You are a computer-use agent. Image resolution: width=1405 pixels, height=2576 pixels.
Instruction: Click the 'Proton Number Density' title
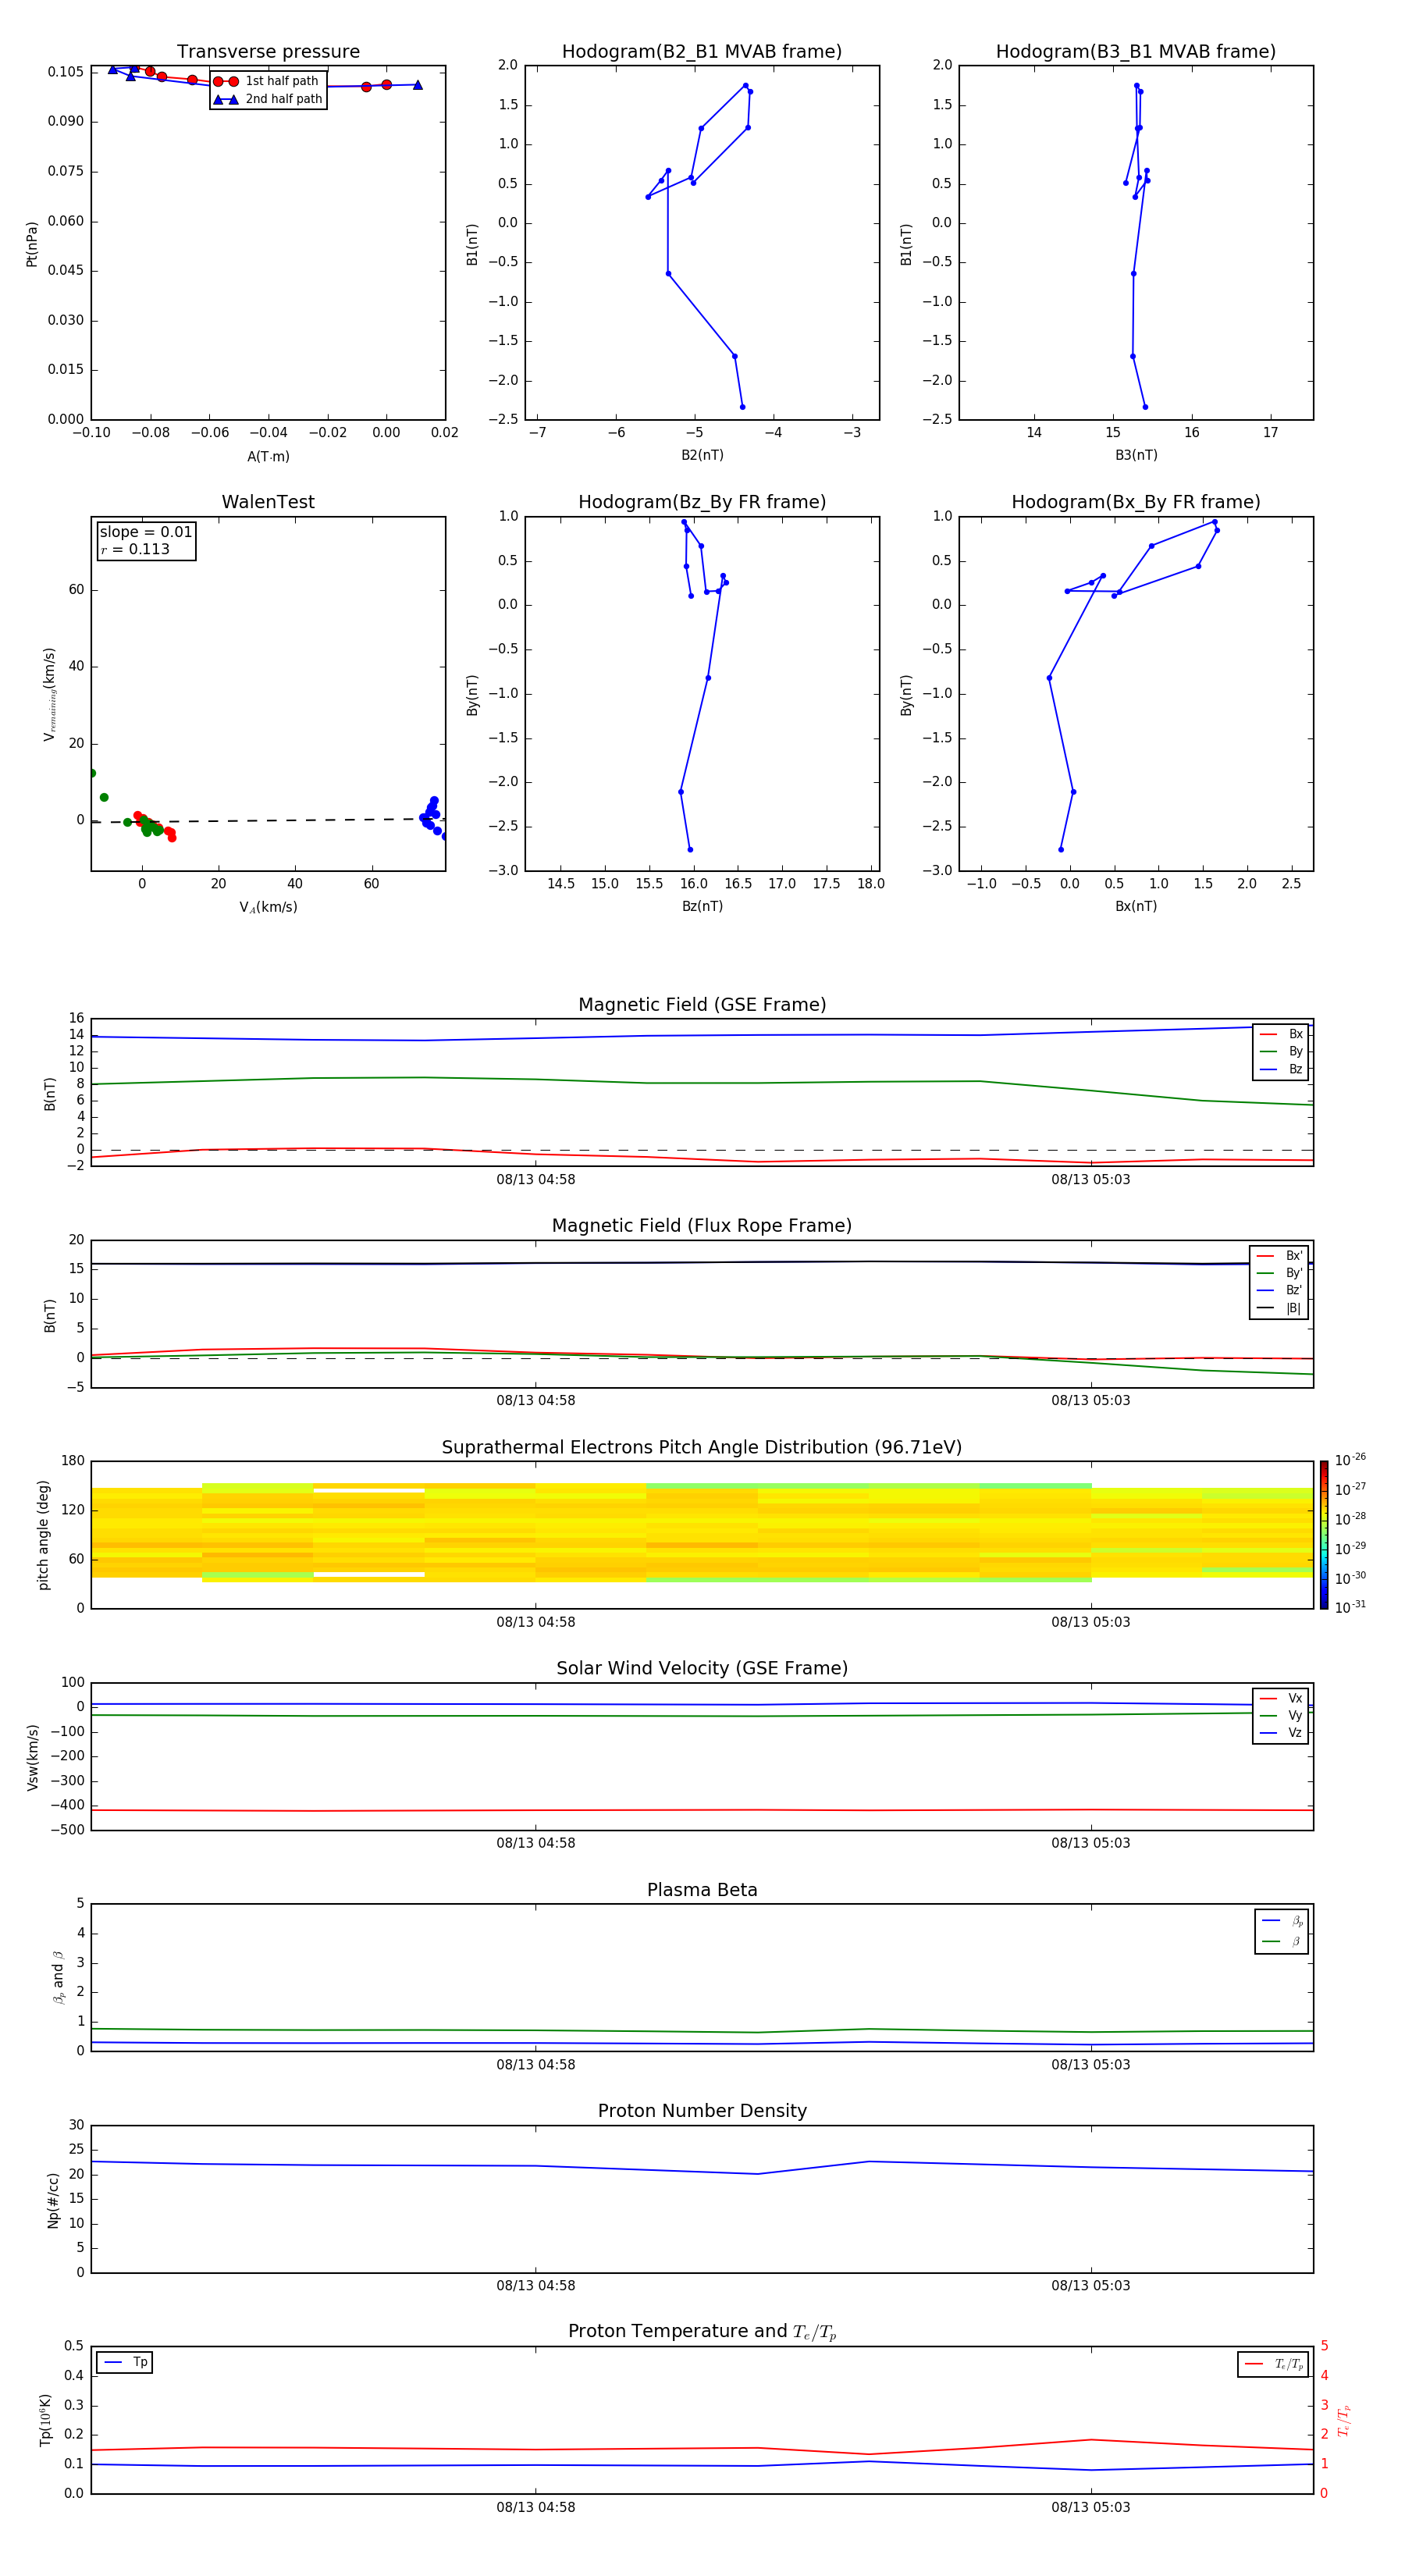pyautogui.click(x=702, y=2111)
